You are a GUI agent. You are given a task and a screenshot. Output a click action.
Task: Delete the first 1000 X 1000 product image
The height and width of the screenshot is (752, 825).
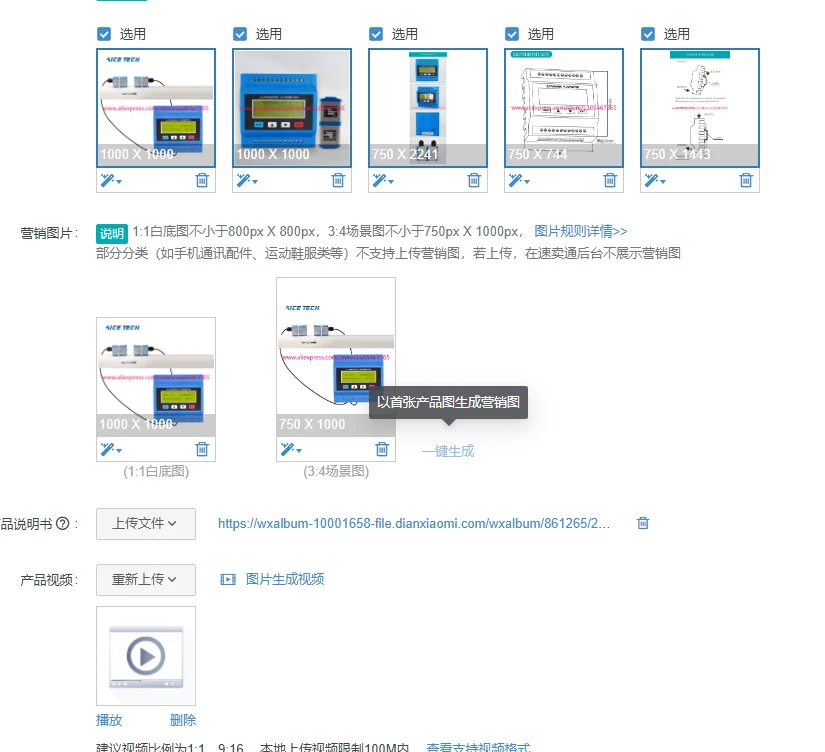click(202, 181)
